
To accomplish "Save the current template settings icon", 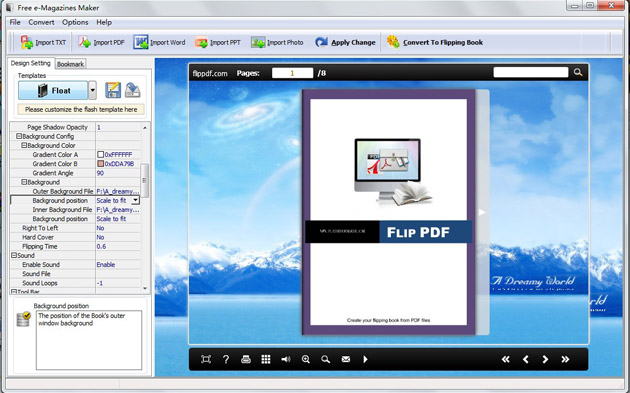I will [113, 90].
